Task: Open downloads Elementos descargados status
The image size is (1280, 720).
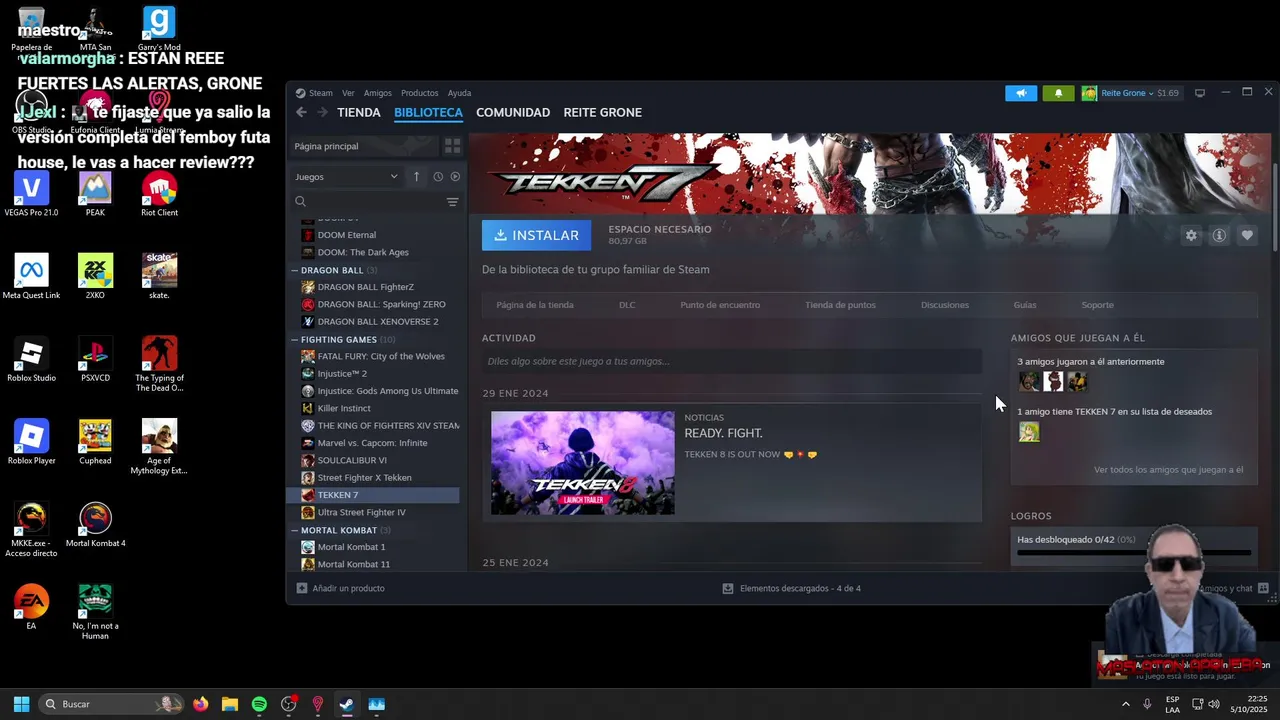Action: click(791, 588)
